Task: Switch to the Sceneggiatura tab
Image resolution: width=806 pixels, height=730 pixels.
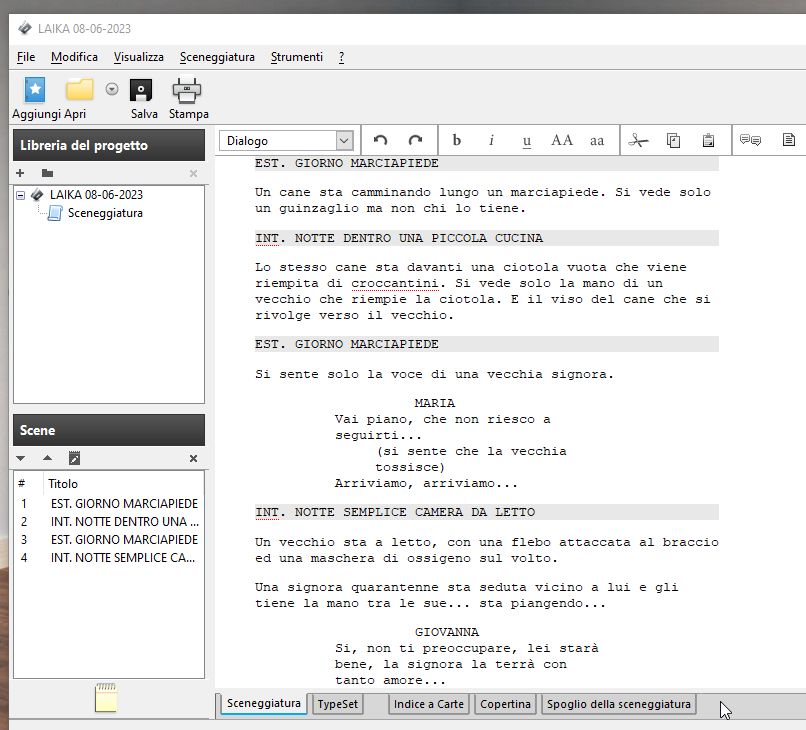Action: 264,703
